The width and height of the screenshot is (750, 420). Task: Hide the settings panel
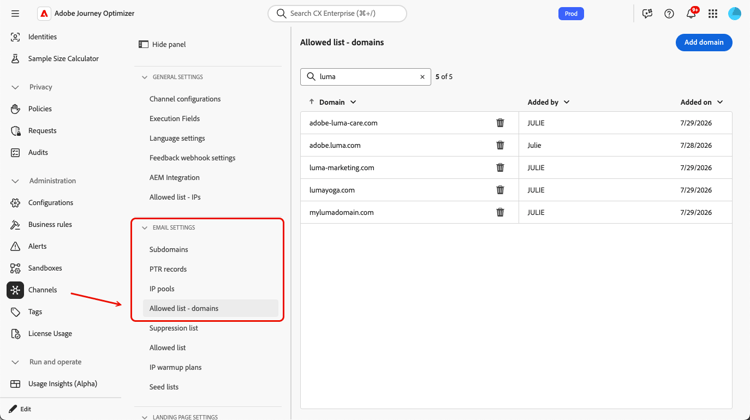point(162,44)
